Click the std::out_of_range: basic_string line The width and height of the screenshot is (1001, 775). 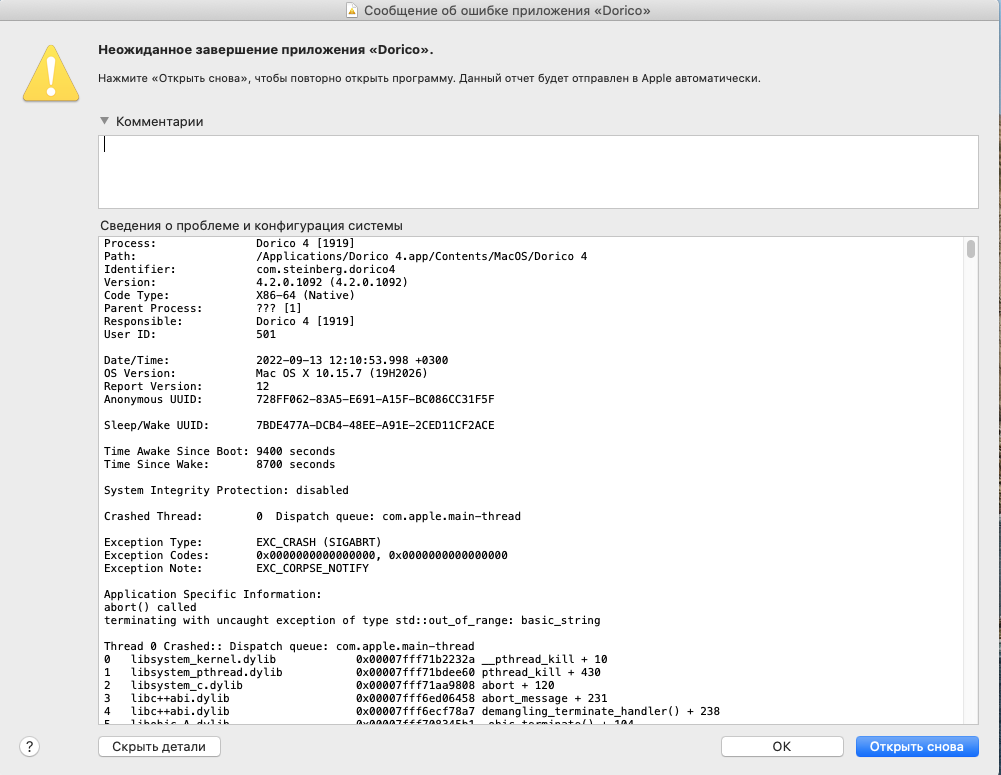pos(352,620)
